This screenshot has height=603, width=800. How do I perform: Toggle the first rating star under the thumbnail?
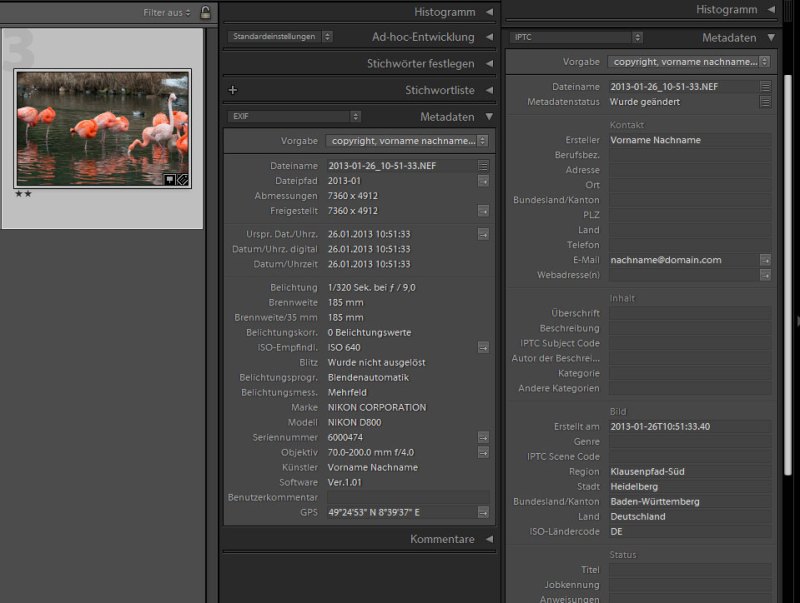pos(18,194)
